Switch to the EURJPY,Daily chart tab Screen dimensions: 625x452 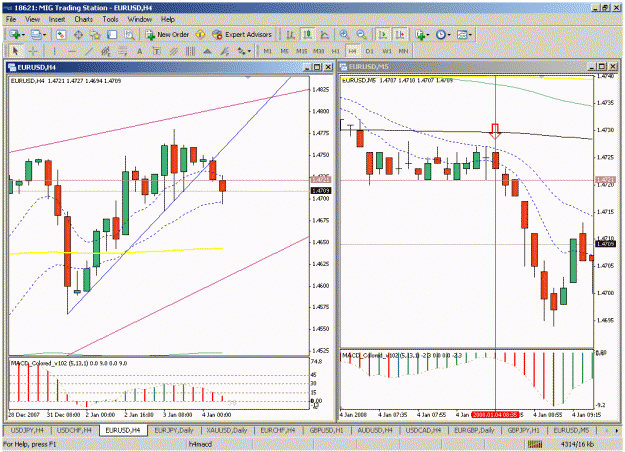[x=173, y=430]
